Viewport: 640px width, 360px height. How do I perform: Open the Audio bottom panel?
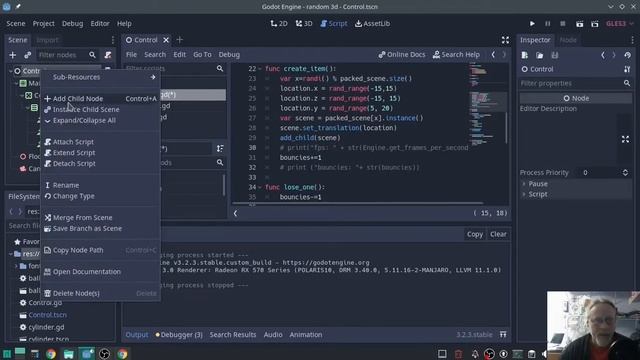tap(273, 335)
